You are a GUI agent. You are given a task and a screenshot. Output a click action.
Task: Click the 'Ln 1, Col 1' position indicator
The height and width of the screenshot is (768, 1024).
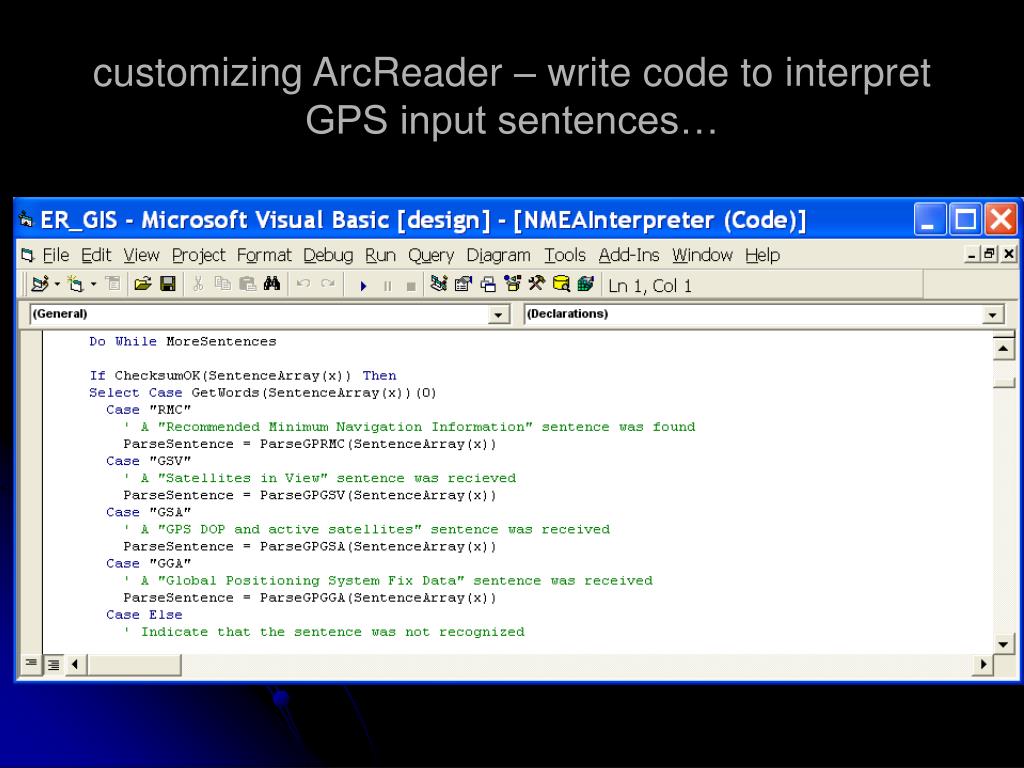650,285
